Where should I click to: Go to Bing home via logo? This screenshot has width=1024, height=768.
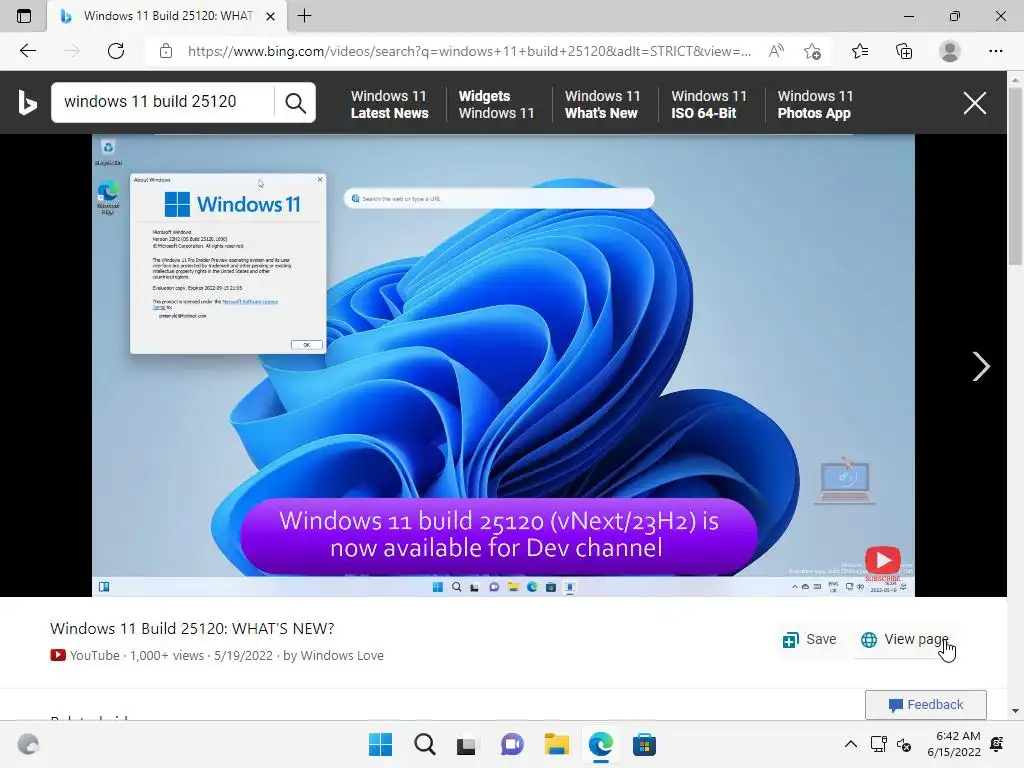click(x=27, y=103)
